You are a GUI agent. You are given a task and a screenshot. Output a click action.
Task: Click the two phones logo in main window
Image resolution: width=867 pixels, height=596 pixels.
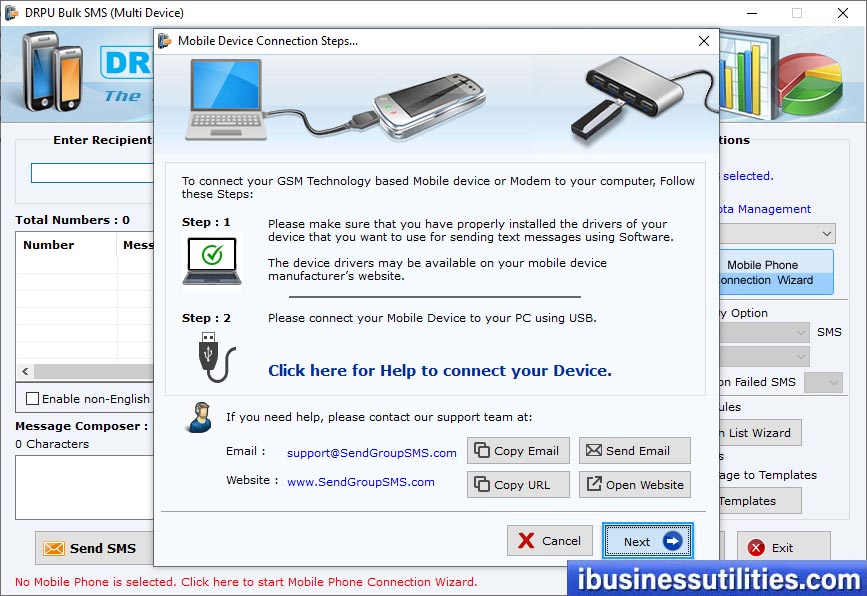pyautogui.click(x=52, y=71)
